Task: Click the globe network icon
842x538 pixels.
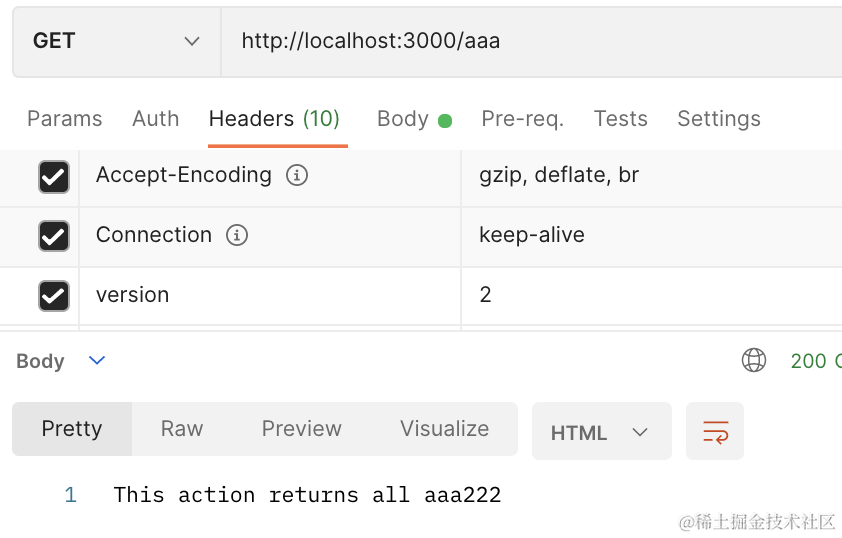Action: point(753,361)
